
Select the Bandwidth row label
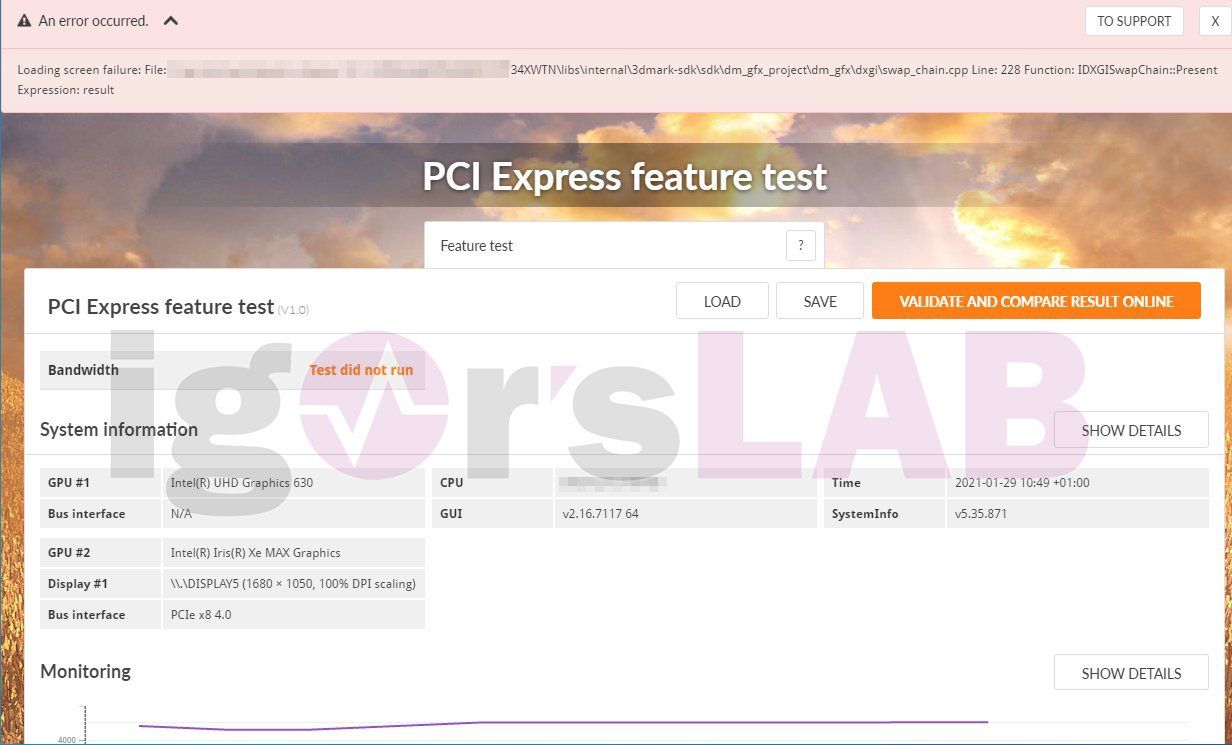(83, 370)
